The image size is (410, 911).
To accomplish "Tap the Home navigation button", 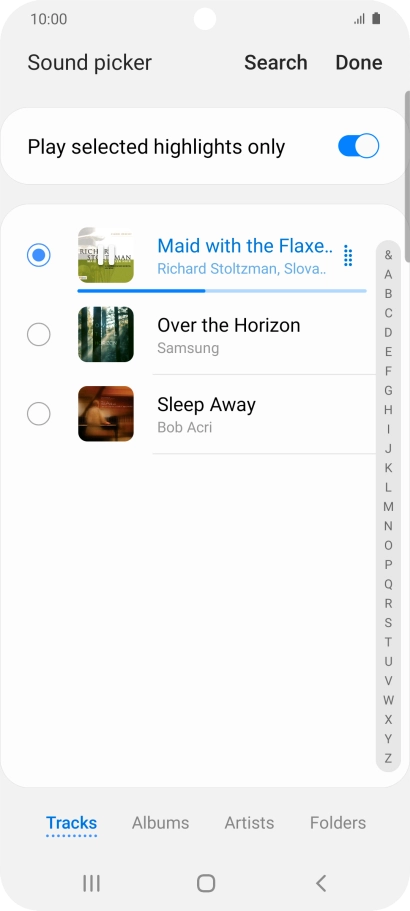I will point(206,883).
